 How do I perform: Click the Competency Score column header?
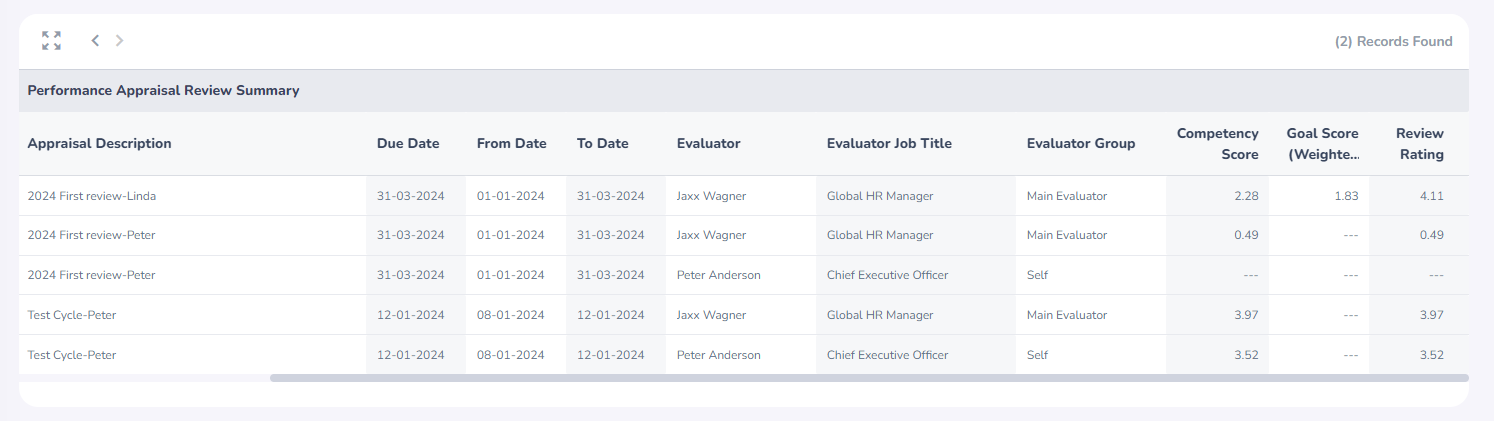point(1218,143)
